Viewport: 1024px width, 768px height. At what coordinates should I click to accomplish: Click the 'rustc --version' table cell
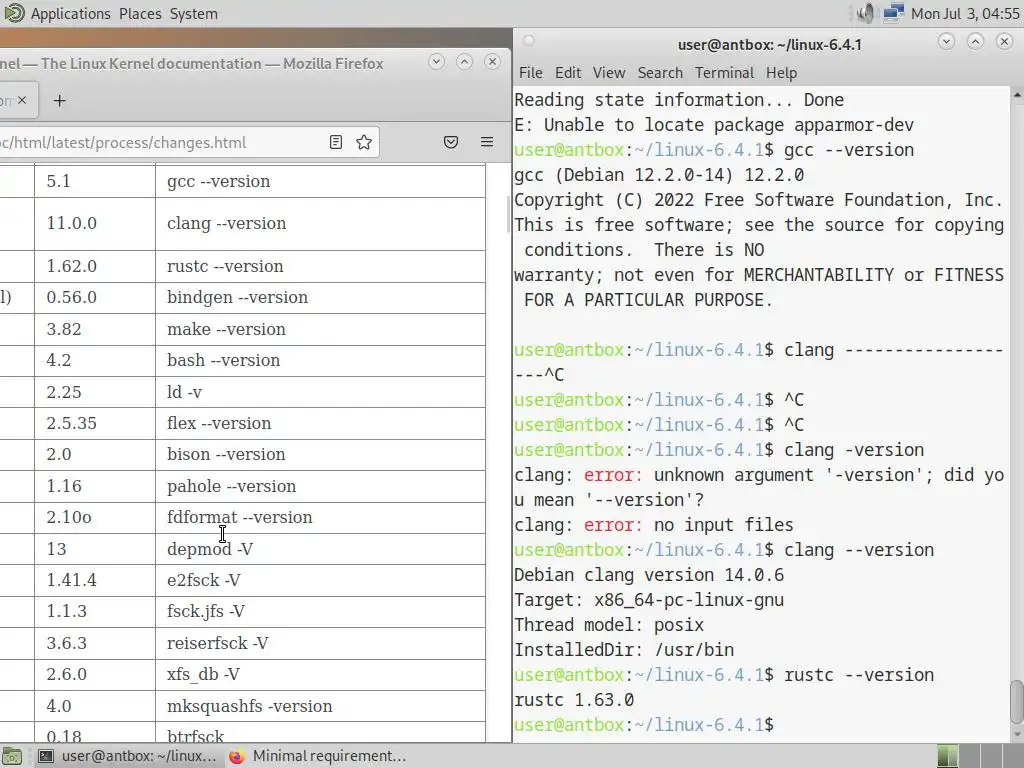(x=320, y=266)
